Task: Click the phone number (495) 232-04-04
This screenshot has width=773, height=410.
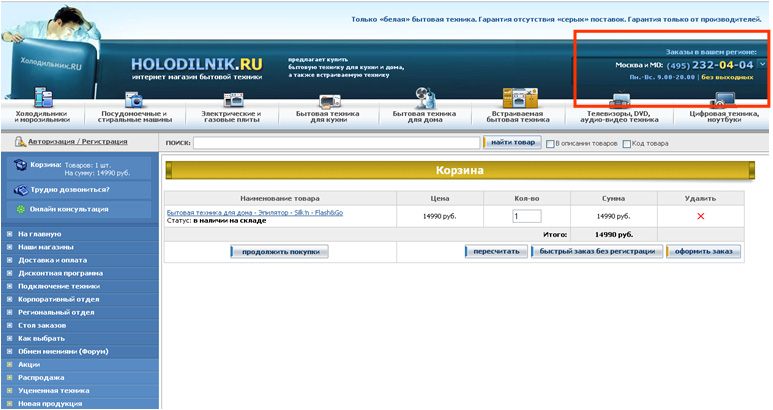Action: [710, 65]
